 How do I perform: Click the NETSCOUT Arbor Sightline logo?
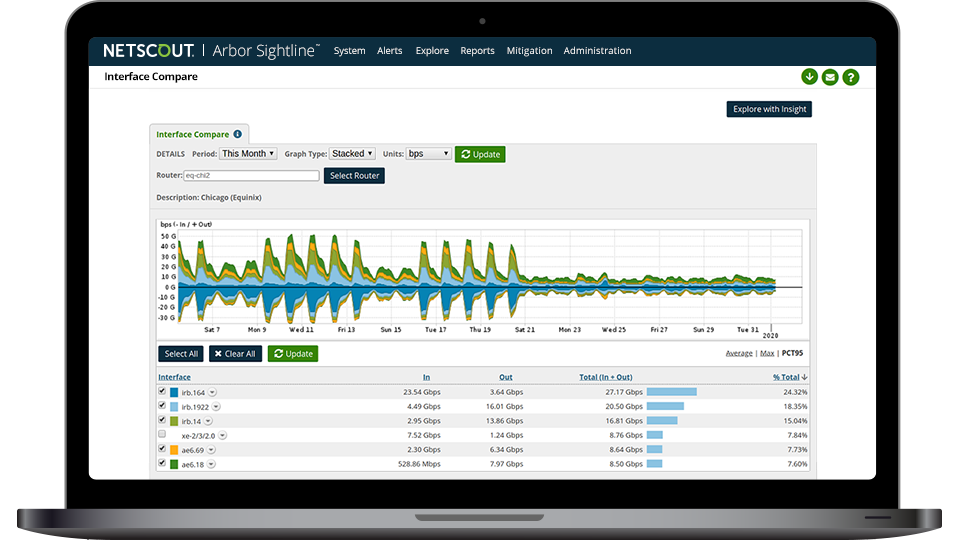coord(211,51)
